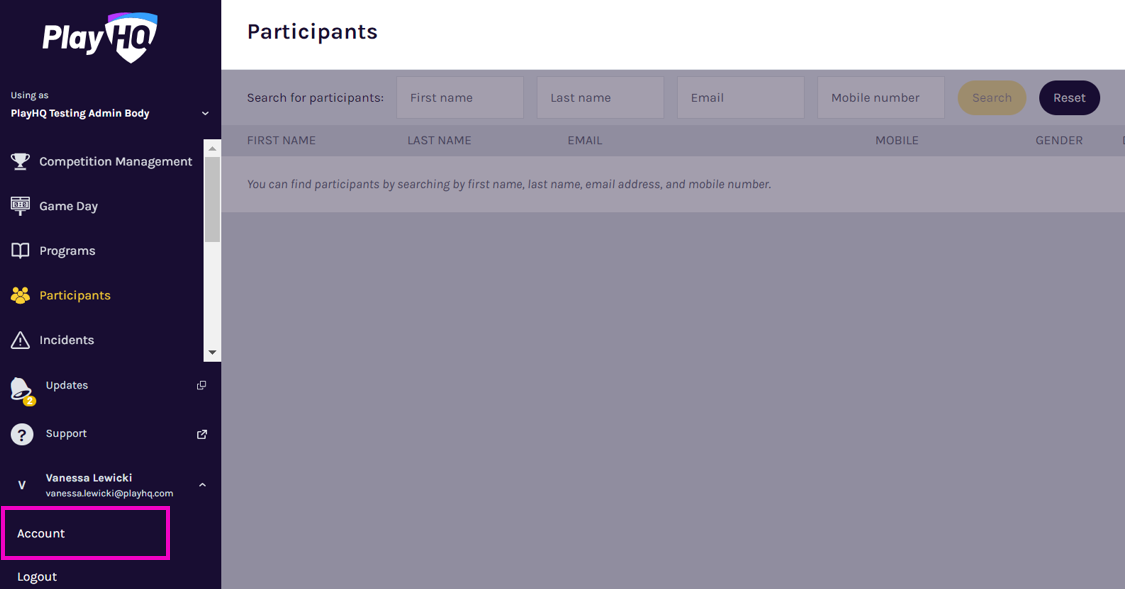Select Account in the user menu
Image resolution: width=1125 pixels, height=589 pixels.
pyautogui.click(x=41, y=533)
